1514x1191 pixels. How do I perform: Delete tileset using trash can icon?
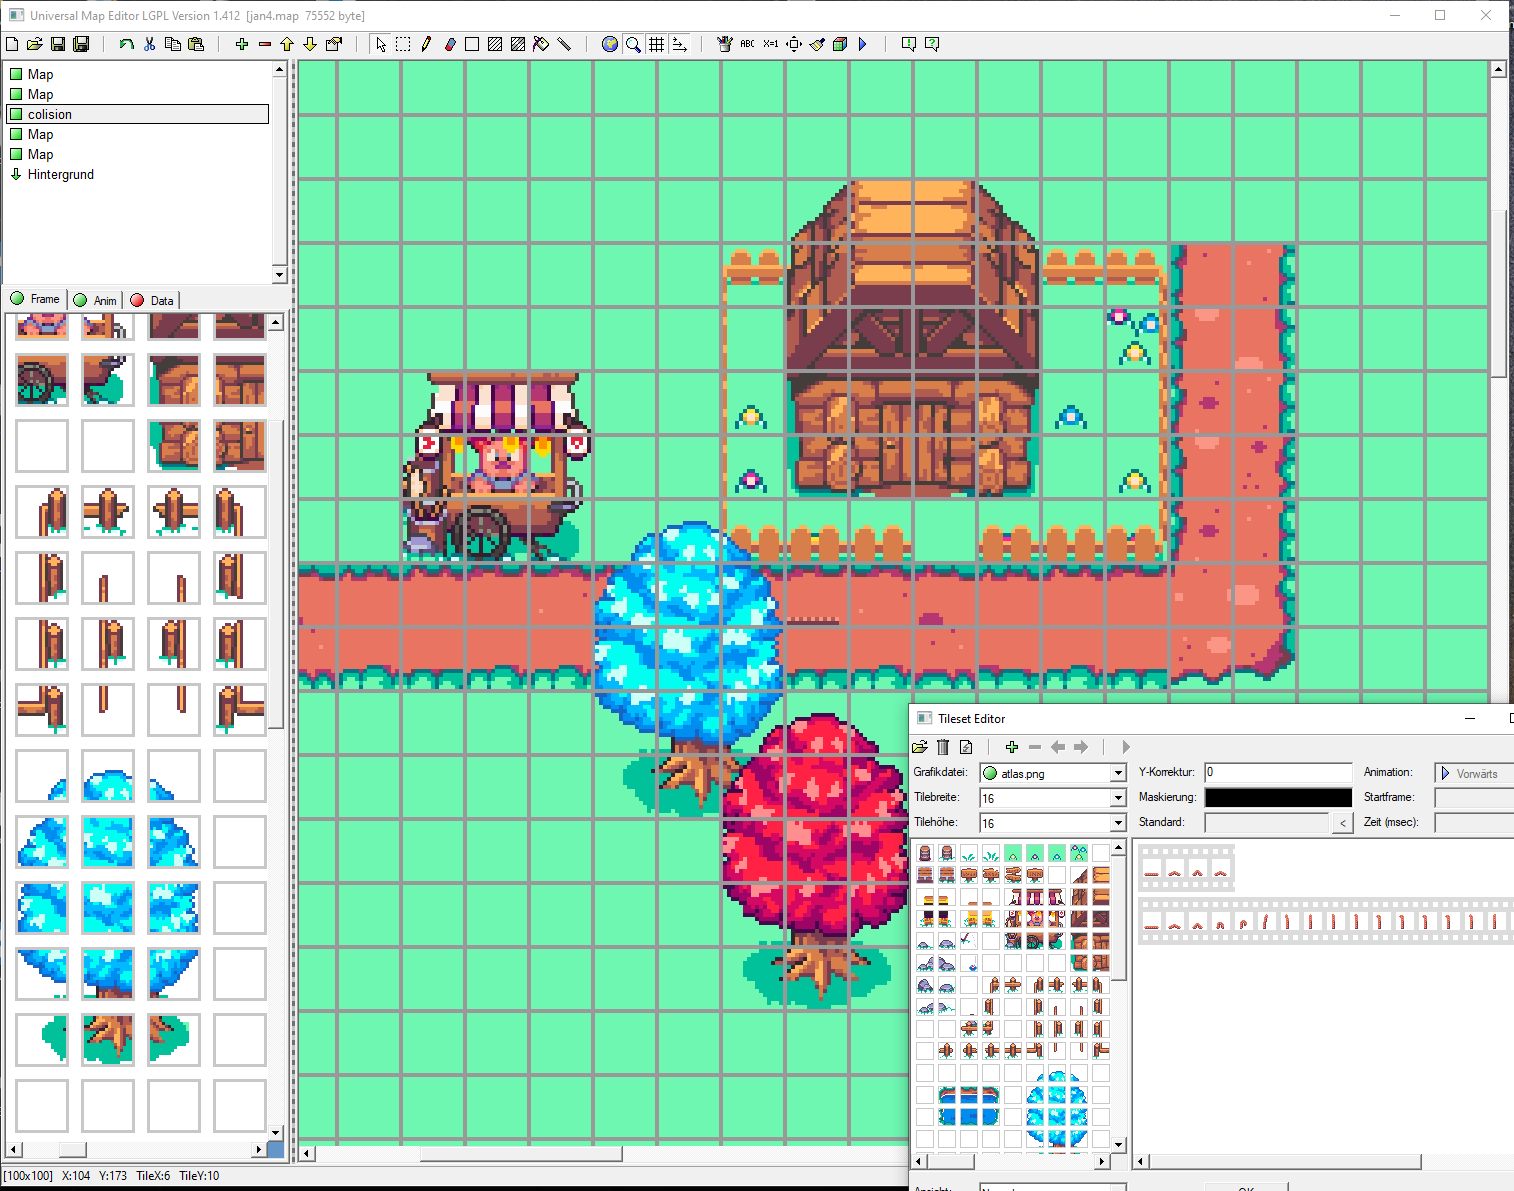tap(943, 747)
